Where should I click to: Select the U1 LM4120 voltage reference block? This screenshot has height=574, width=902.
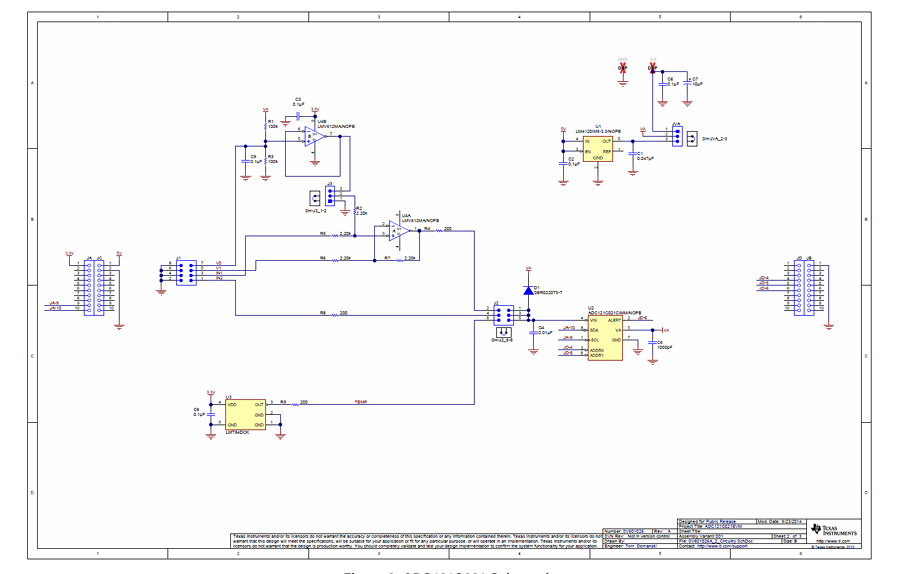click(598, 148)
